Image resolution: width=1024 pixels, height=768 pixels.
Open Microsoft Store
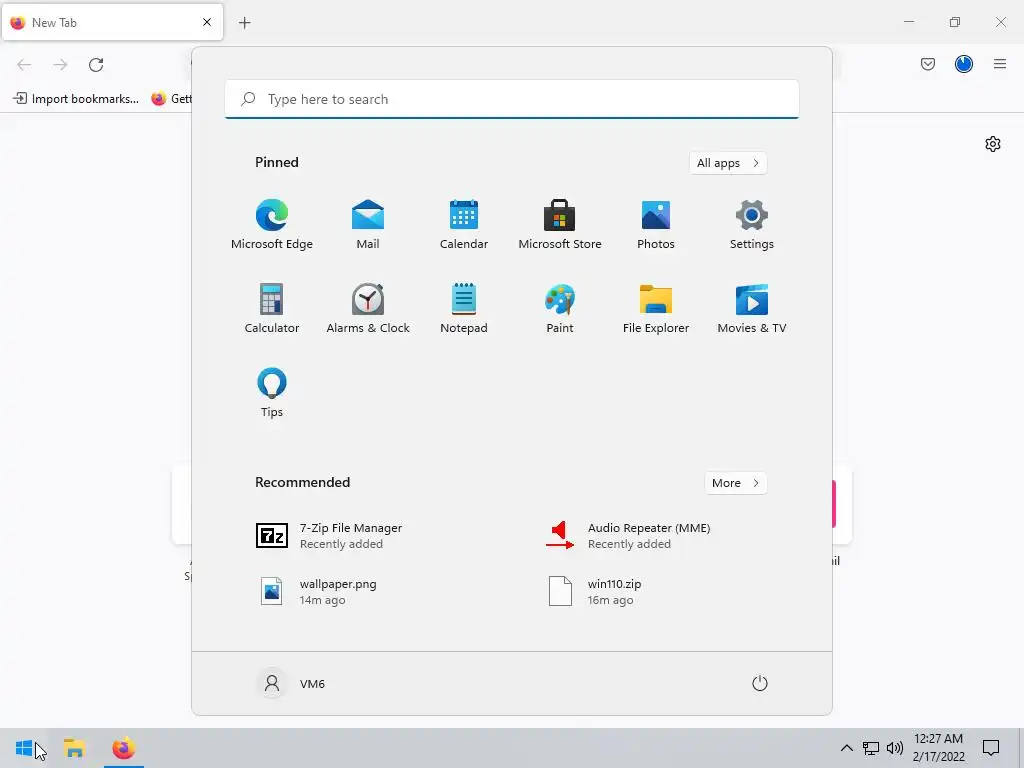560,225
